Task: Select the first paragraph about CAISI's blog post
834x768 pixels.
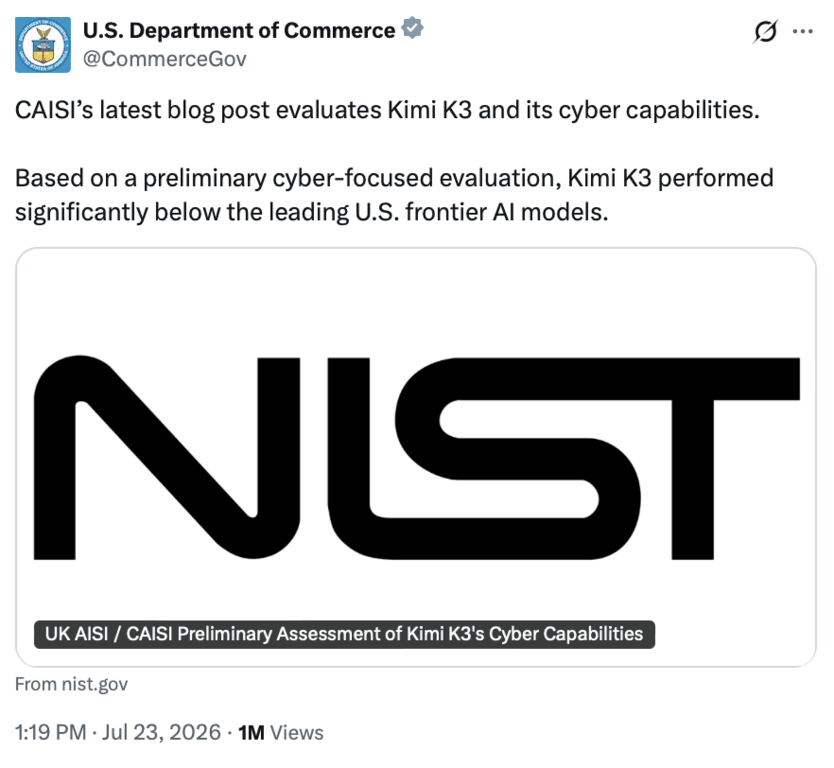Action: (387, 110)
